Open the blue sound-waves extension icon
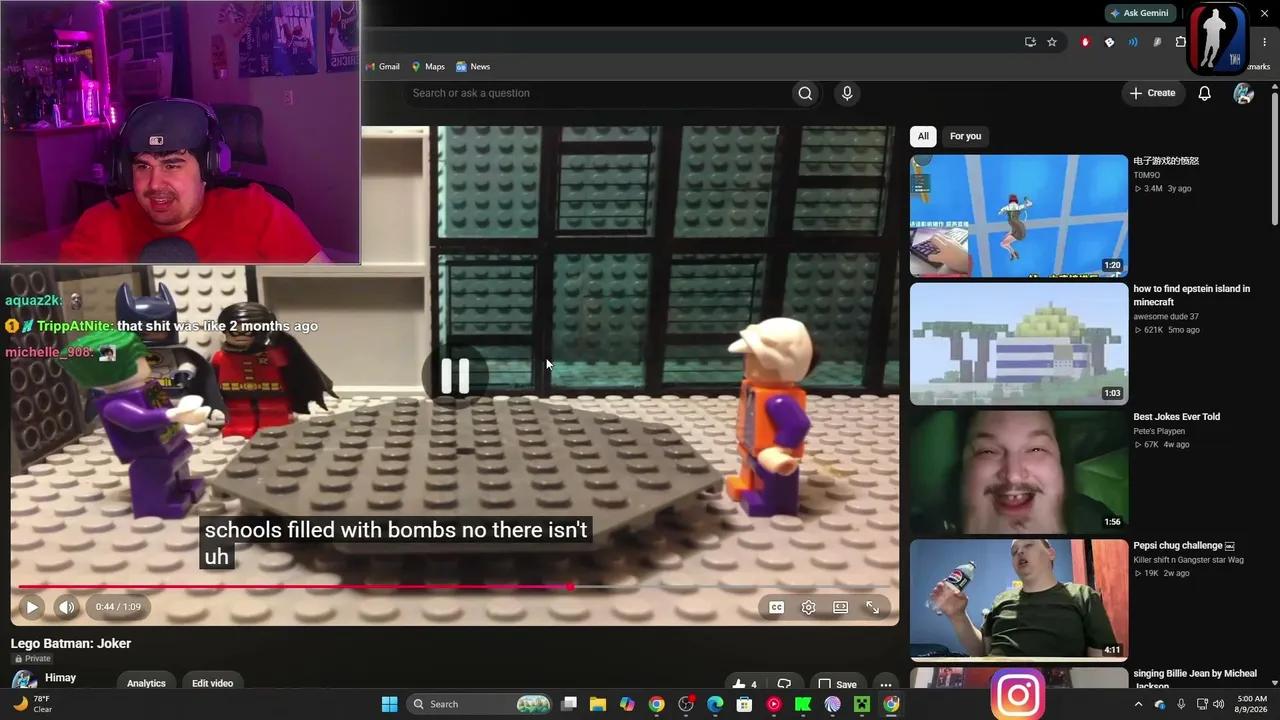The image size is (1280, 720). pyautogui.click(x=1133, y=42)
